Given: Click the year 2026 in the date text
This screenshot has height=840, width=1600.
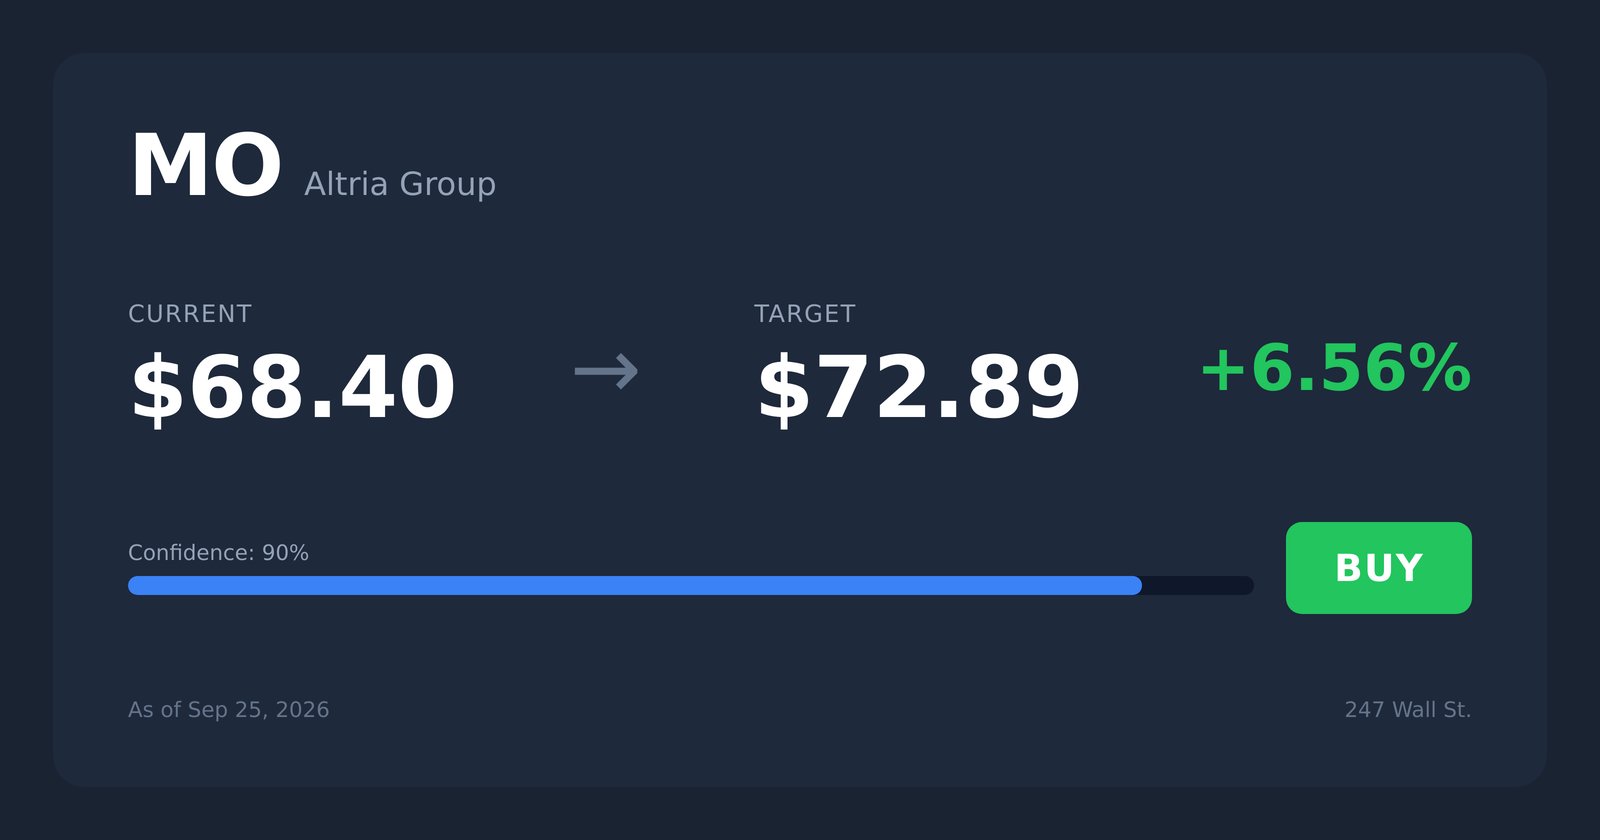Looking at the screenshot, I should (302, 710).
